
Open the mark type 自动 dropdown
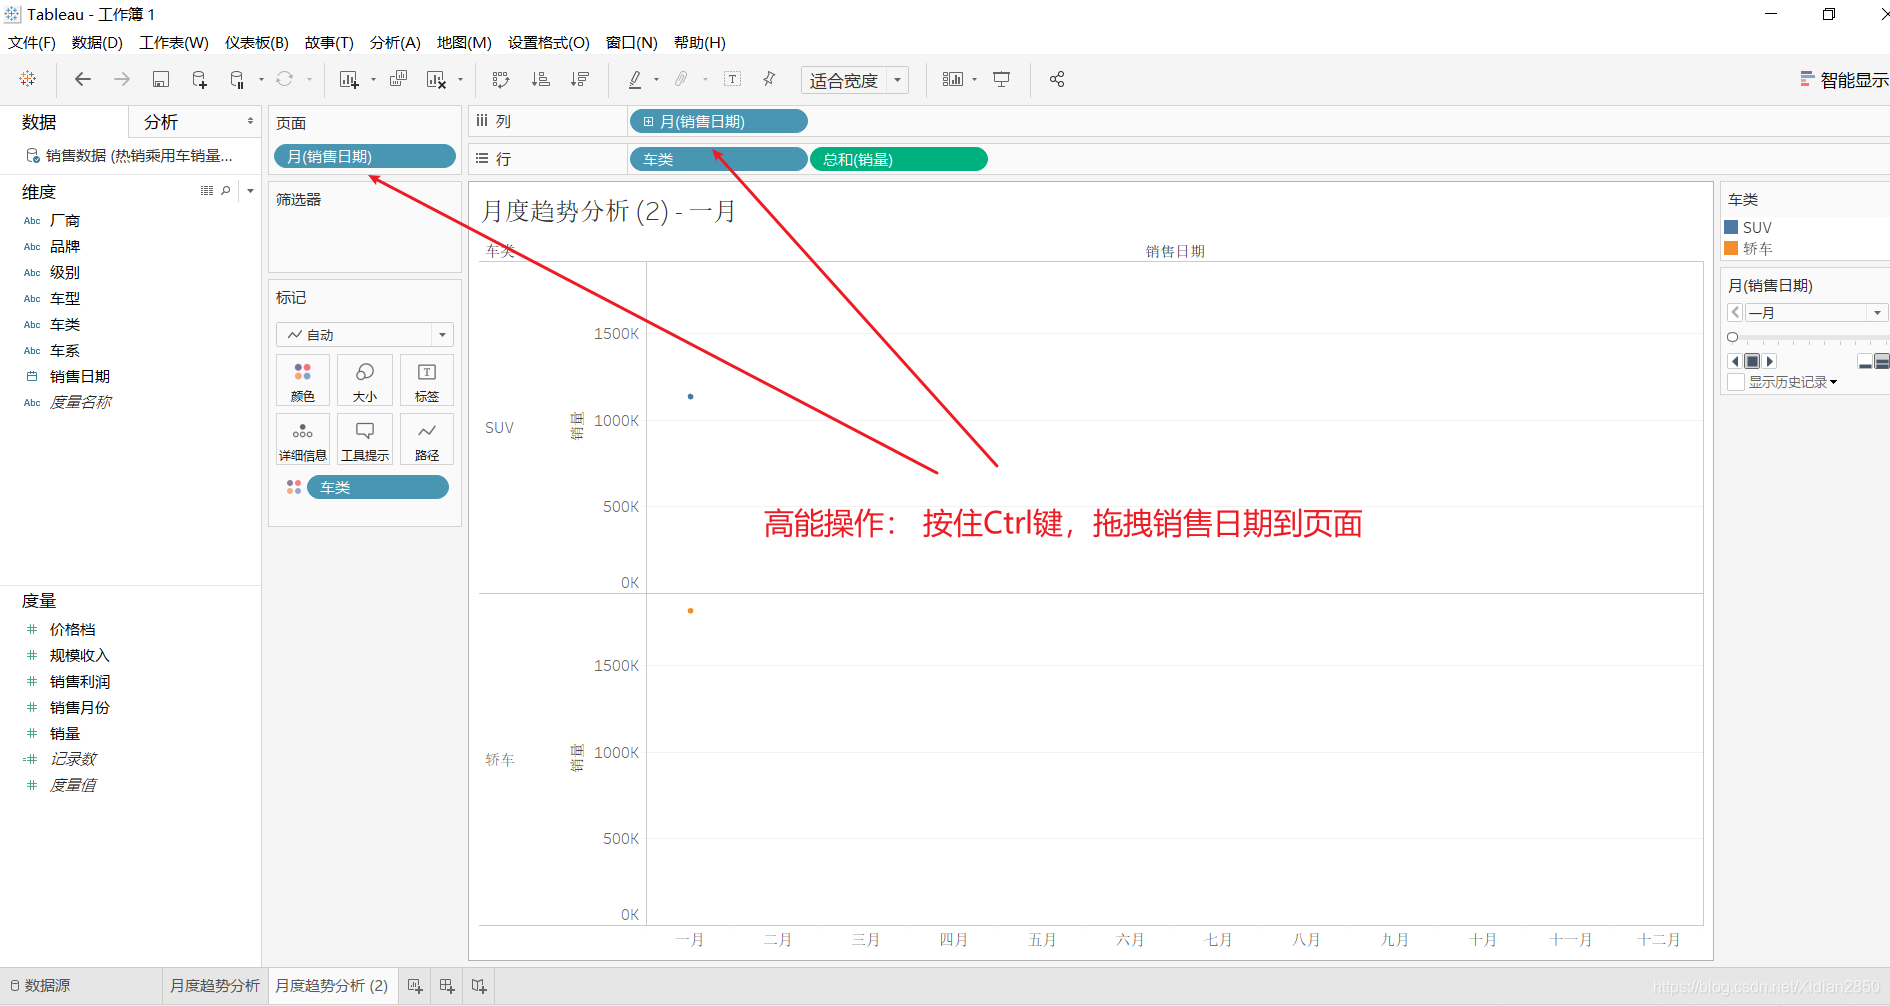pos(365,335)
